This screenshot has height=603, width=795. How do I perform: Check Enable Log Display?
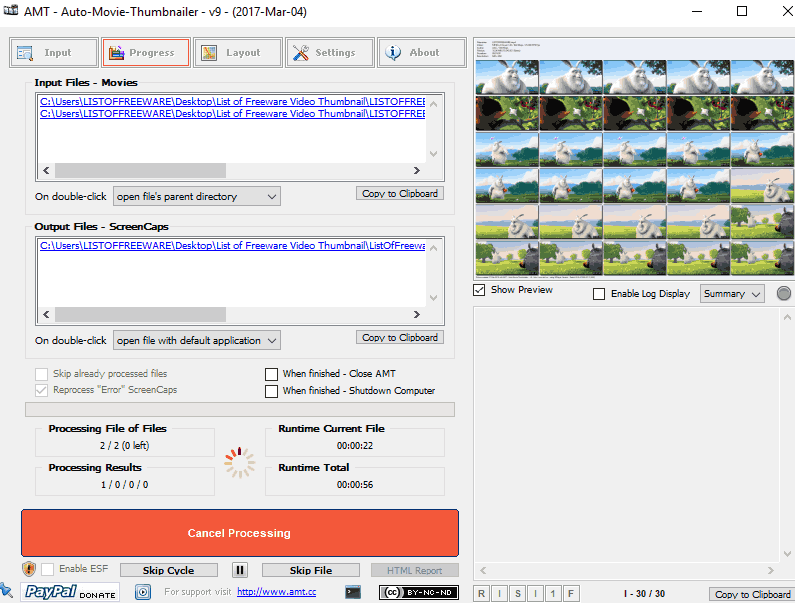tap(599, 294)
